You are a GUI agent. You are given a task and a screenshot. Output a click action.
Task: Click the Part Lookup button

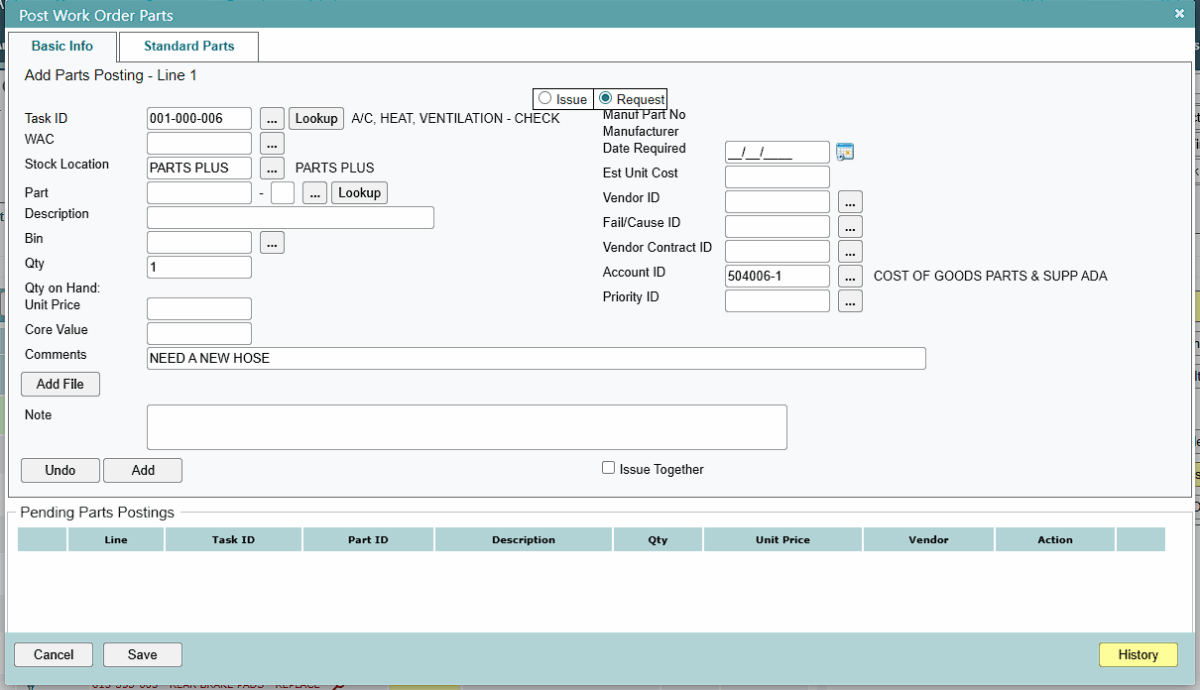(359, 193)
